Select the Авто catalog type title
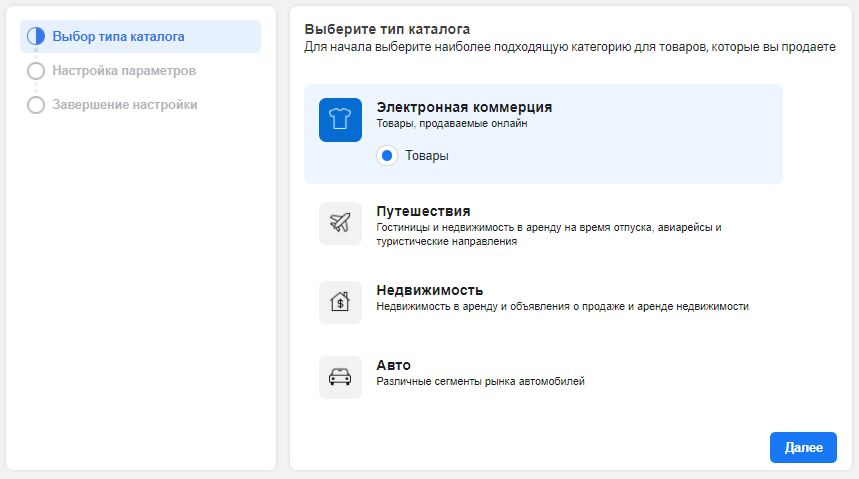 click(393, 365)
